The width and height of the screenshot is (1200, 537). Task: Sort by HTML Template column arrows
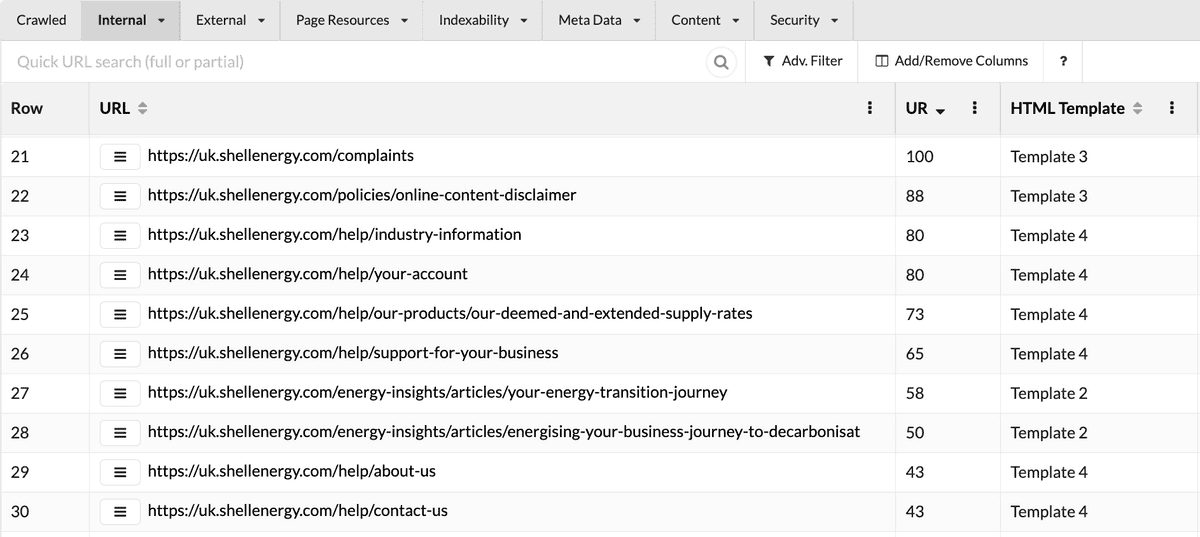1138,108
